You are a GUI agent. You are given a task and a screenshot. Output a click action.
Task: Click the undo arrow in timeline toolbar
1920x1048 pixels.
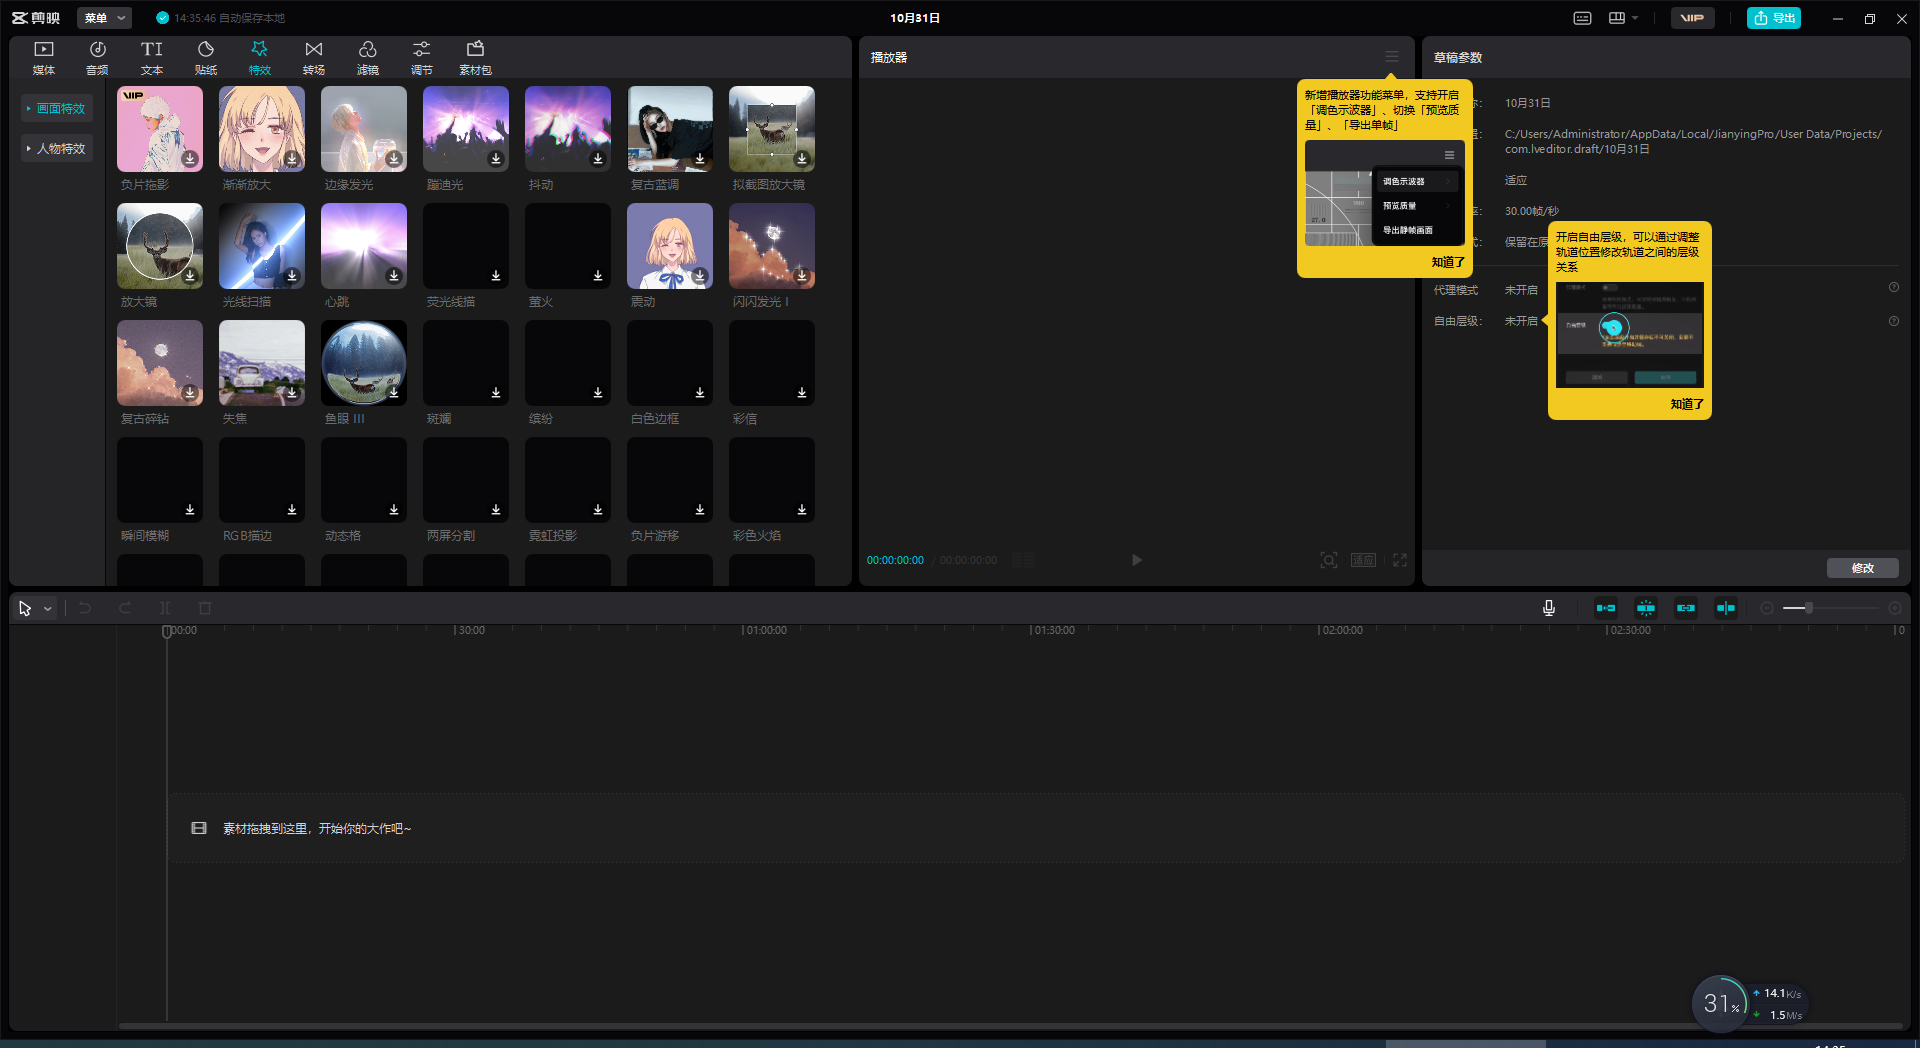[x=85, y=608]
